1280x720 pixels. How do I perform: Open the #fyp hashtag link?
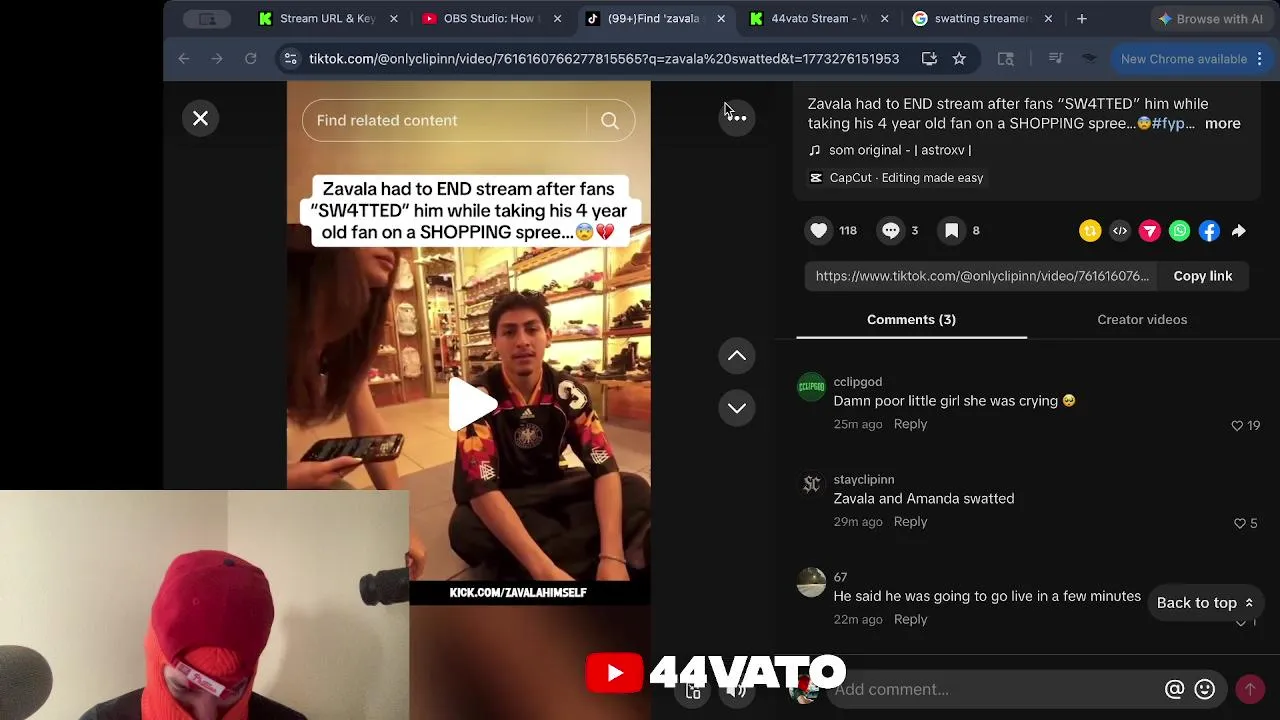coord(1172,124)
